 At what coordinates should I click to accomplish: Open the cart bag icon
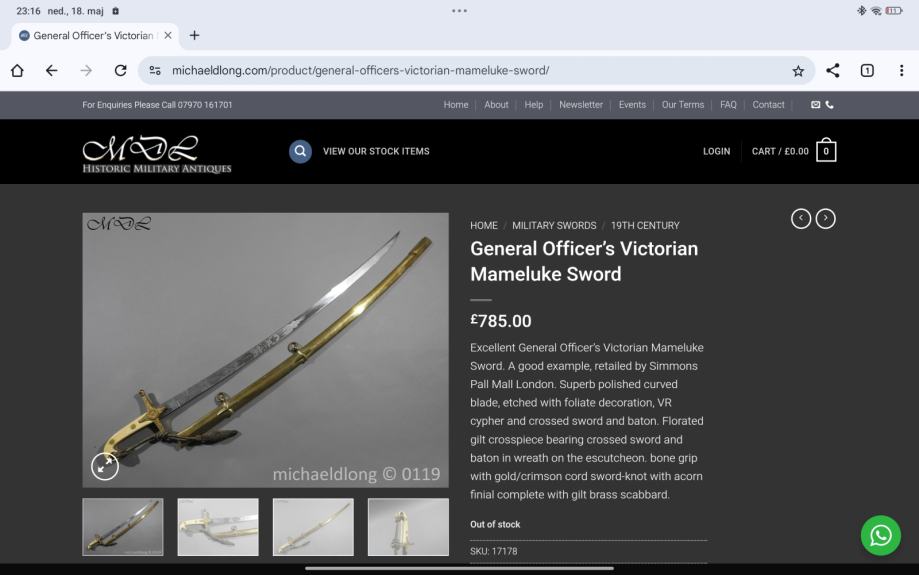pyautogui.click(x=826, y=150)
